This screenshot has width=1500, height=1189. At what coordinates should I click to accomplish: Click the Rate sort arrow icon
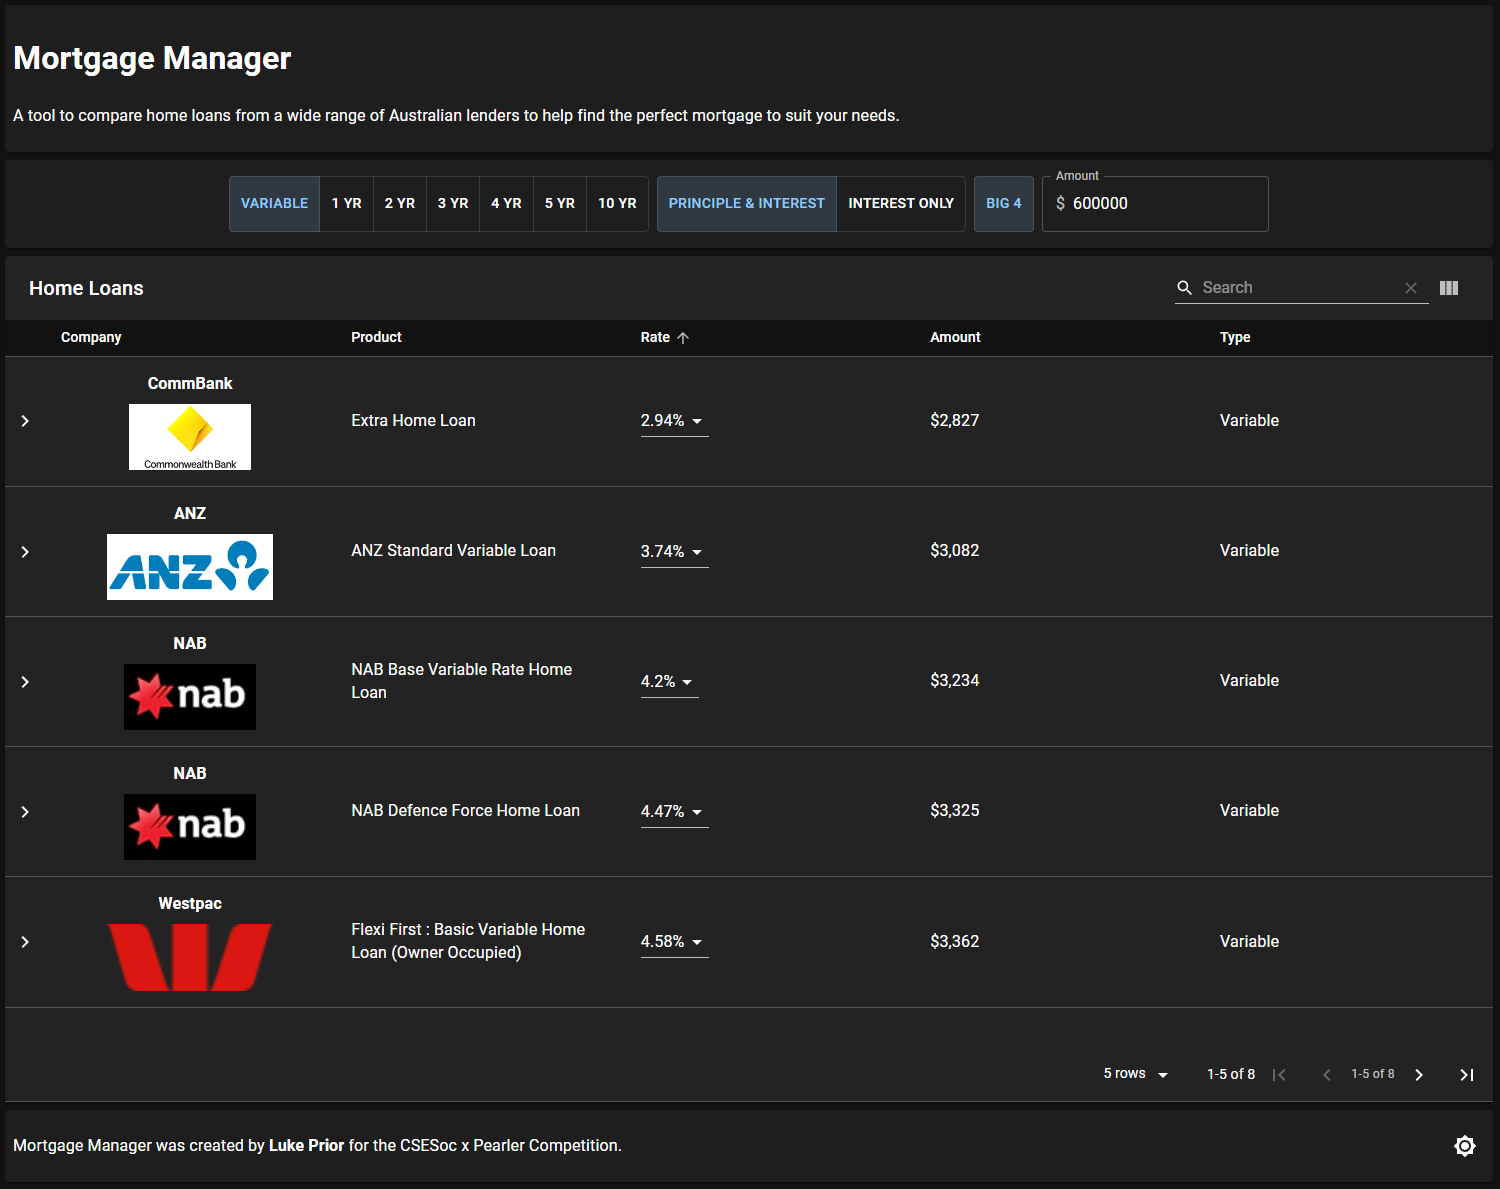683,338
